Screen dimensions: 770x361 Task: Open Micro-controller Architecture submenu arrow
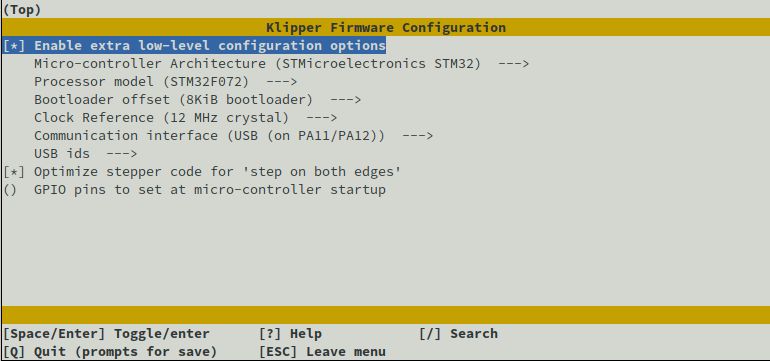click(513, 64)
